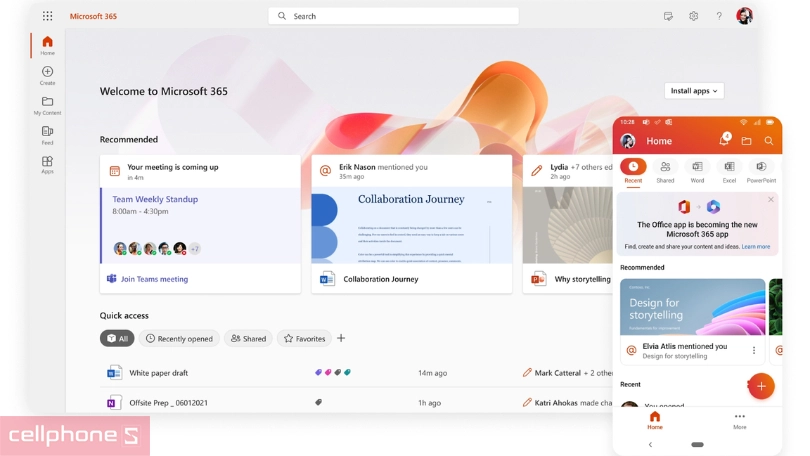Image resolution: width=810 pixels, height=456 pixels.
Task: Open the Why storytelling card preview image
Action: click(568, 225)
